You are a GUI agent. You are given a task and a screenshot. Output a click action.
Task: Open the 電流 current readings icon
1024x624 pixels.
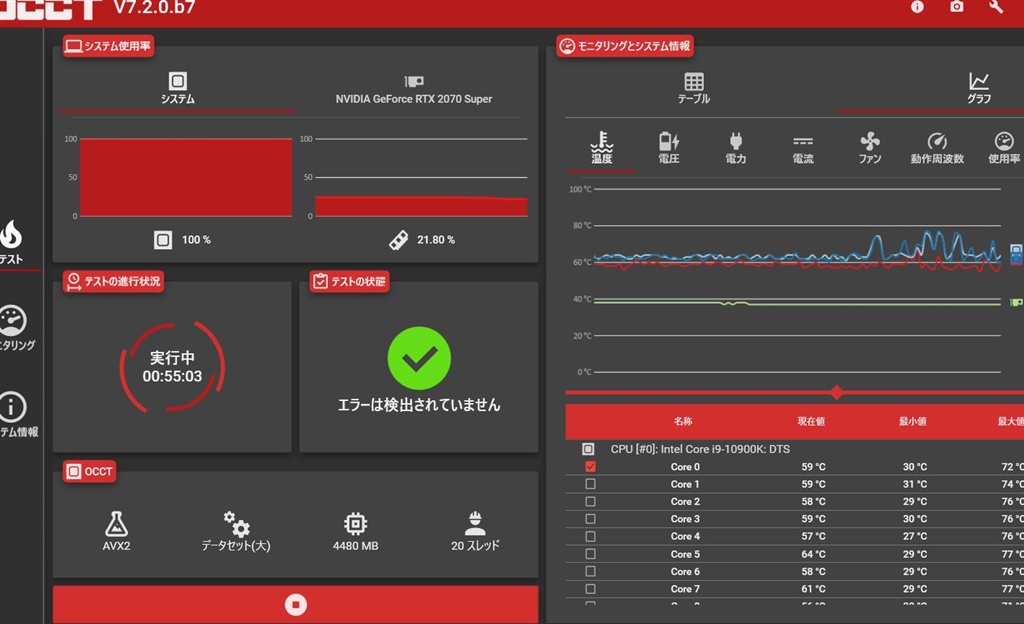pyautogui.click(x=803, y=148)
